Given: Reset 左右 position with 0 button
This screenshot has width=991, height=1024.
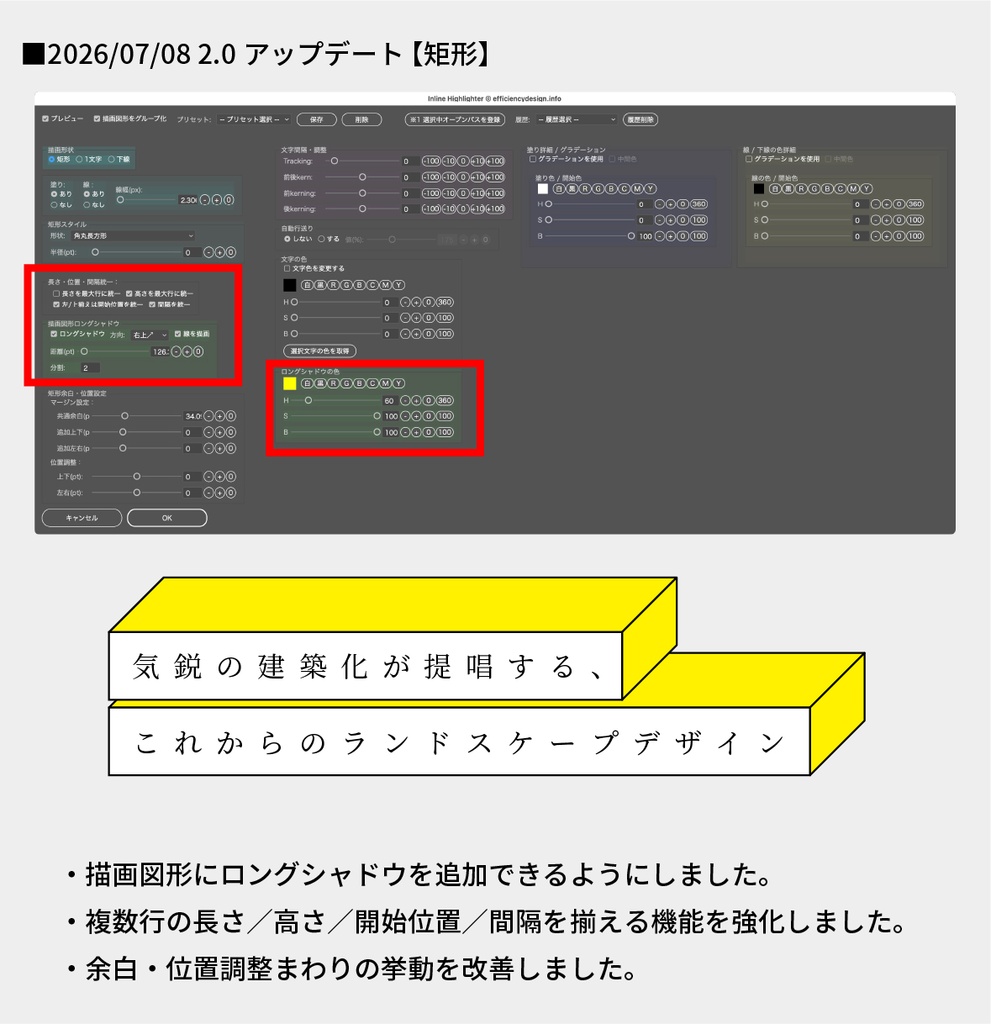Looking at the screenshot, I should (x=231, y=493).
